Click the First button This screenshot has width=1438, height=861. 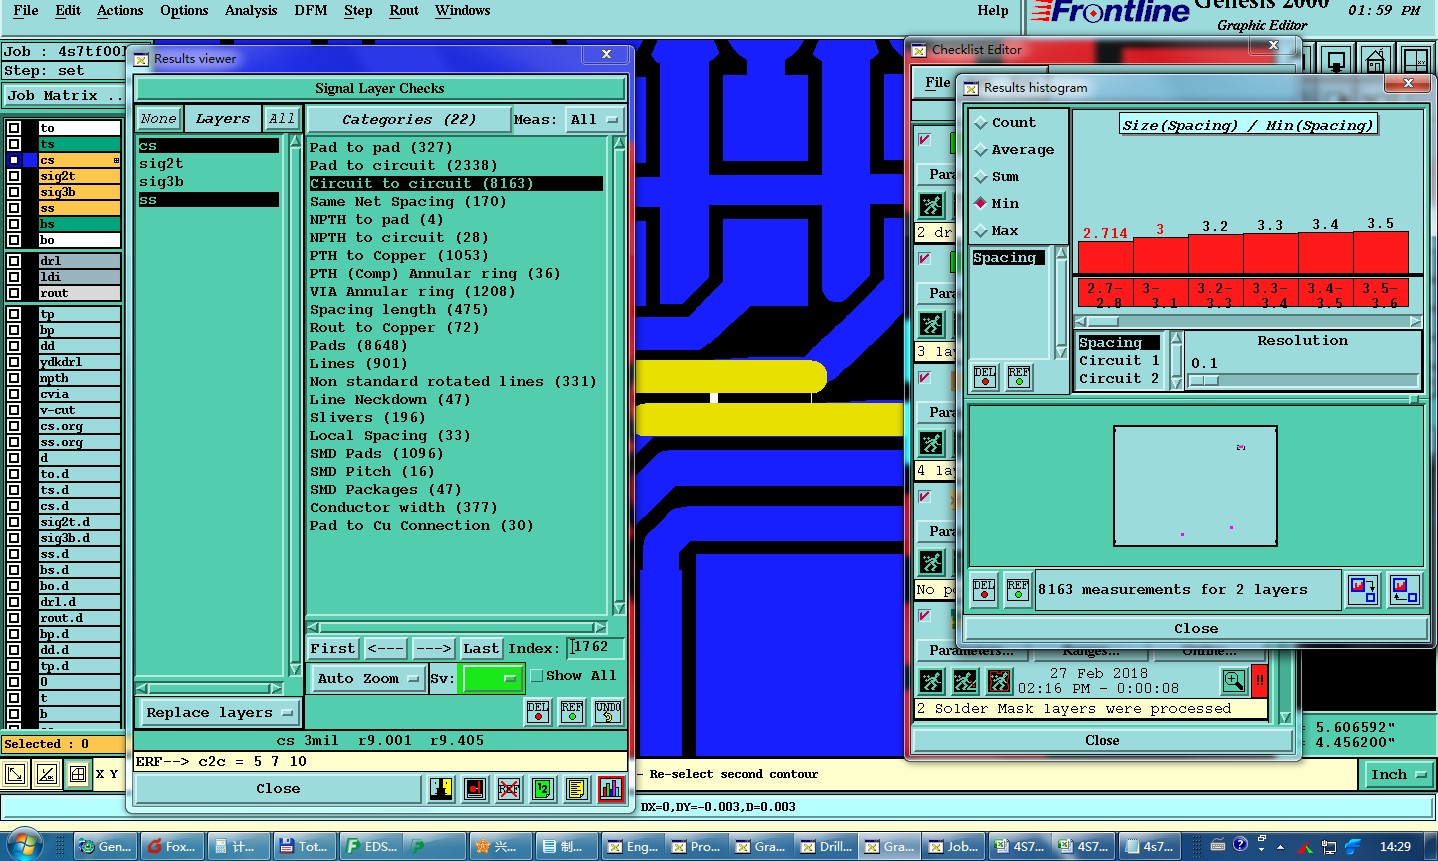(332, 649)
